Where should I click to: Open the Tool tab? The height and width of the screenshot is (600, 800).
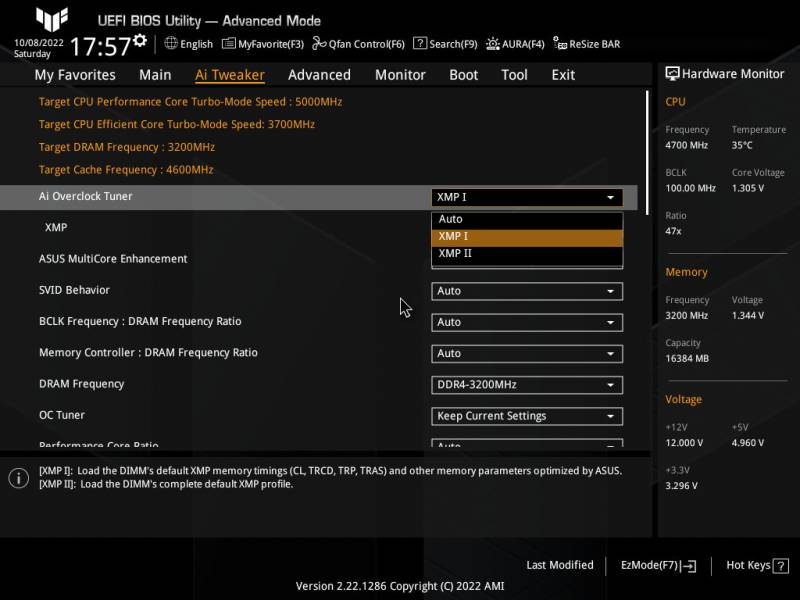[x=514, y=75]
